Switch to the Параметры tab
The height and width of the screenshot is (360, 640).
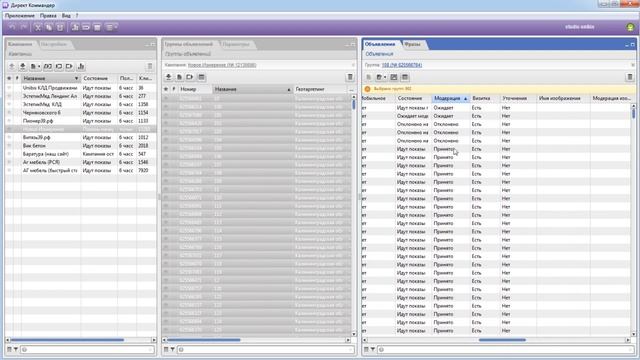pyautogui.click(x=236, y=44)
